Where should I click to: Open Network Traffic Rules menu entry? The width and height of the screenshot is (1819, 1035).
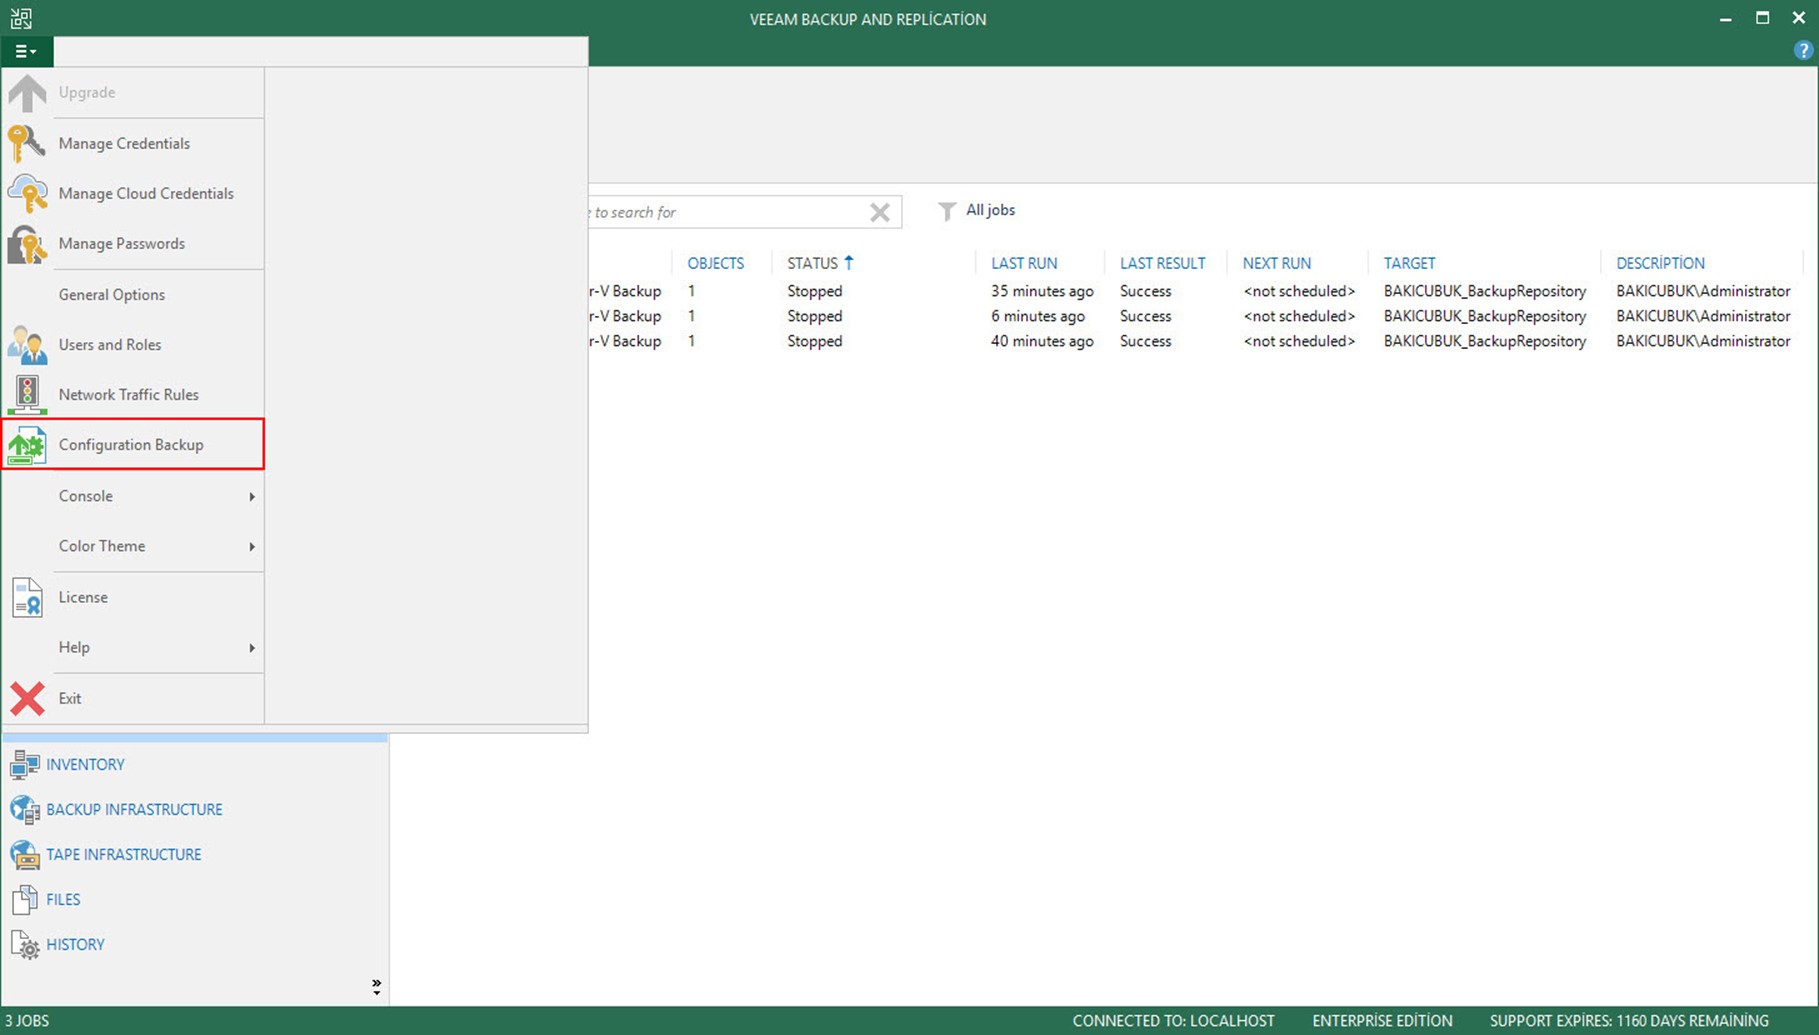point(133,394)
